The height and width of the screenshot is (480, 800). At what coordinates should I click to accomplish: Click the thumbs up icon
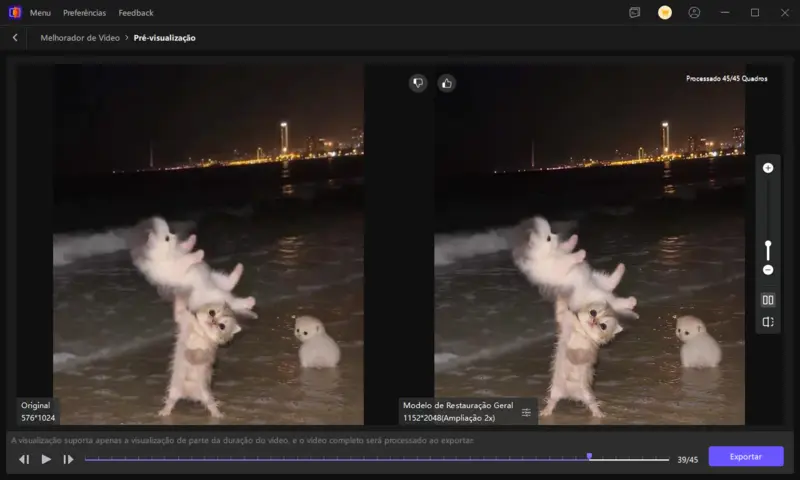(446, 83)
